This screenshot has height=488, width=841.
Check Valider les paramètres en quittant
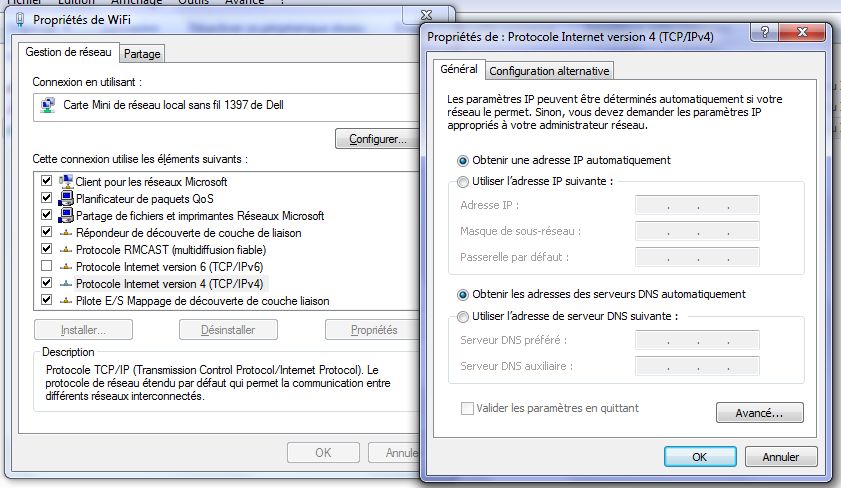pyautogui.click(x=467, y=409)
